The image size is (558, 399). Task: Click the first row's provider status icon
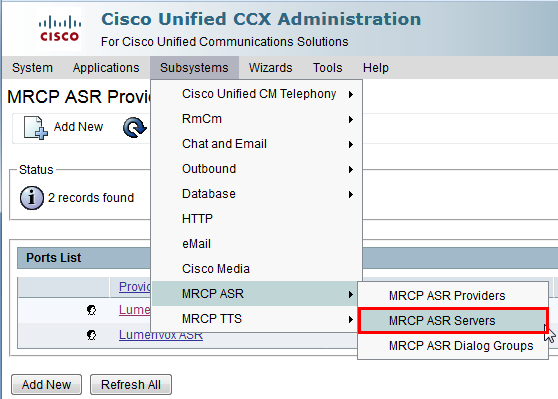(x=91, y=310)
